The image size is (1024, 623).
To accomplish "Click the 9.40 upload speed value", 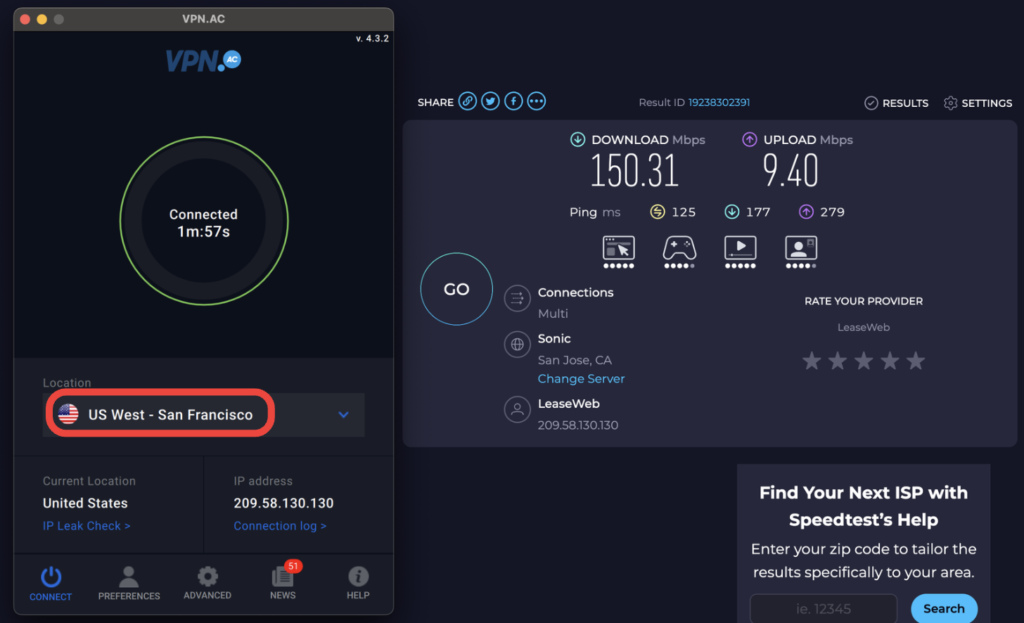I will click(x=790, y=171).
